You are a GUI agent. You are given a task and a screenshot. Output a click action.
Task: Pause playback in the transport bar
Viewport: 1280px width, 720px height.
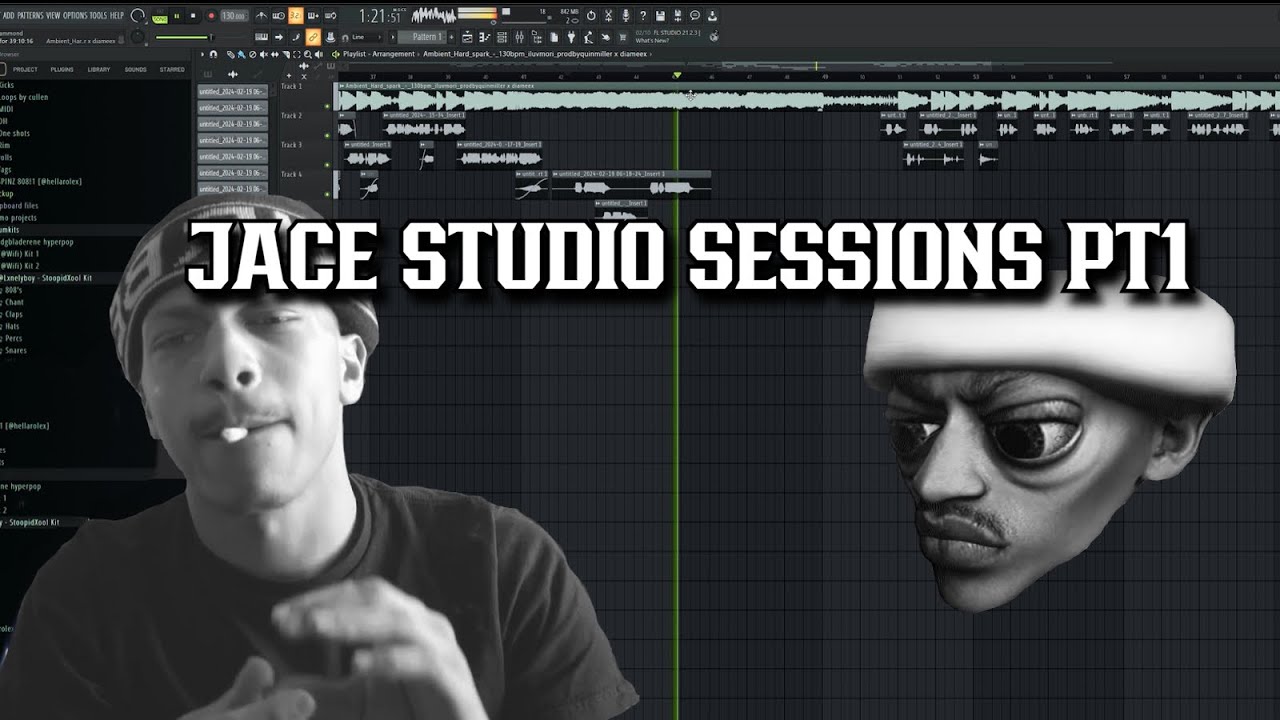[177, 16]
